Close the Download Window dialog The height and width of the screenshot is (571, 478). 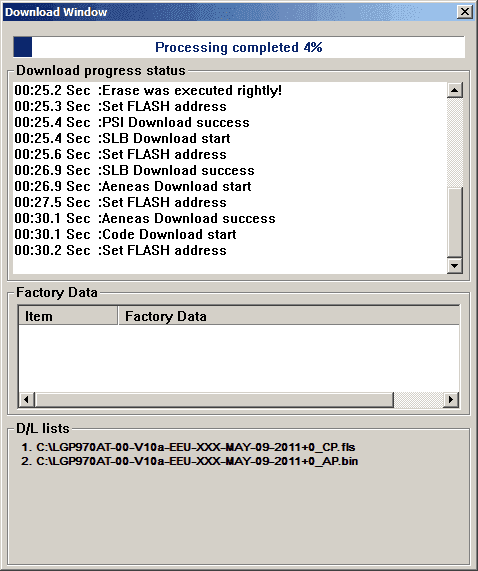coord(465,12)
